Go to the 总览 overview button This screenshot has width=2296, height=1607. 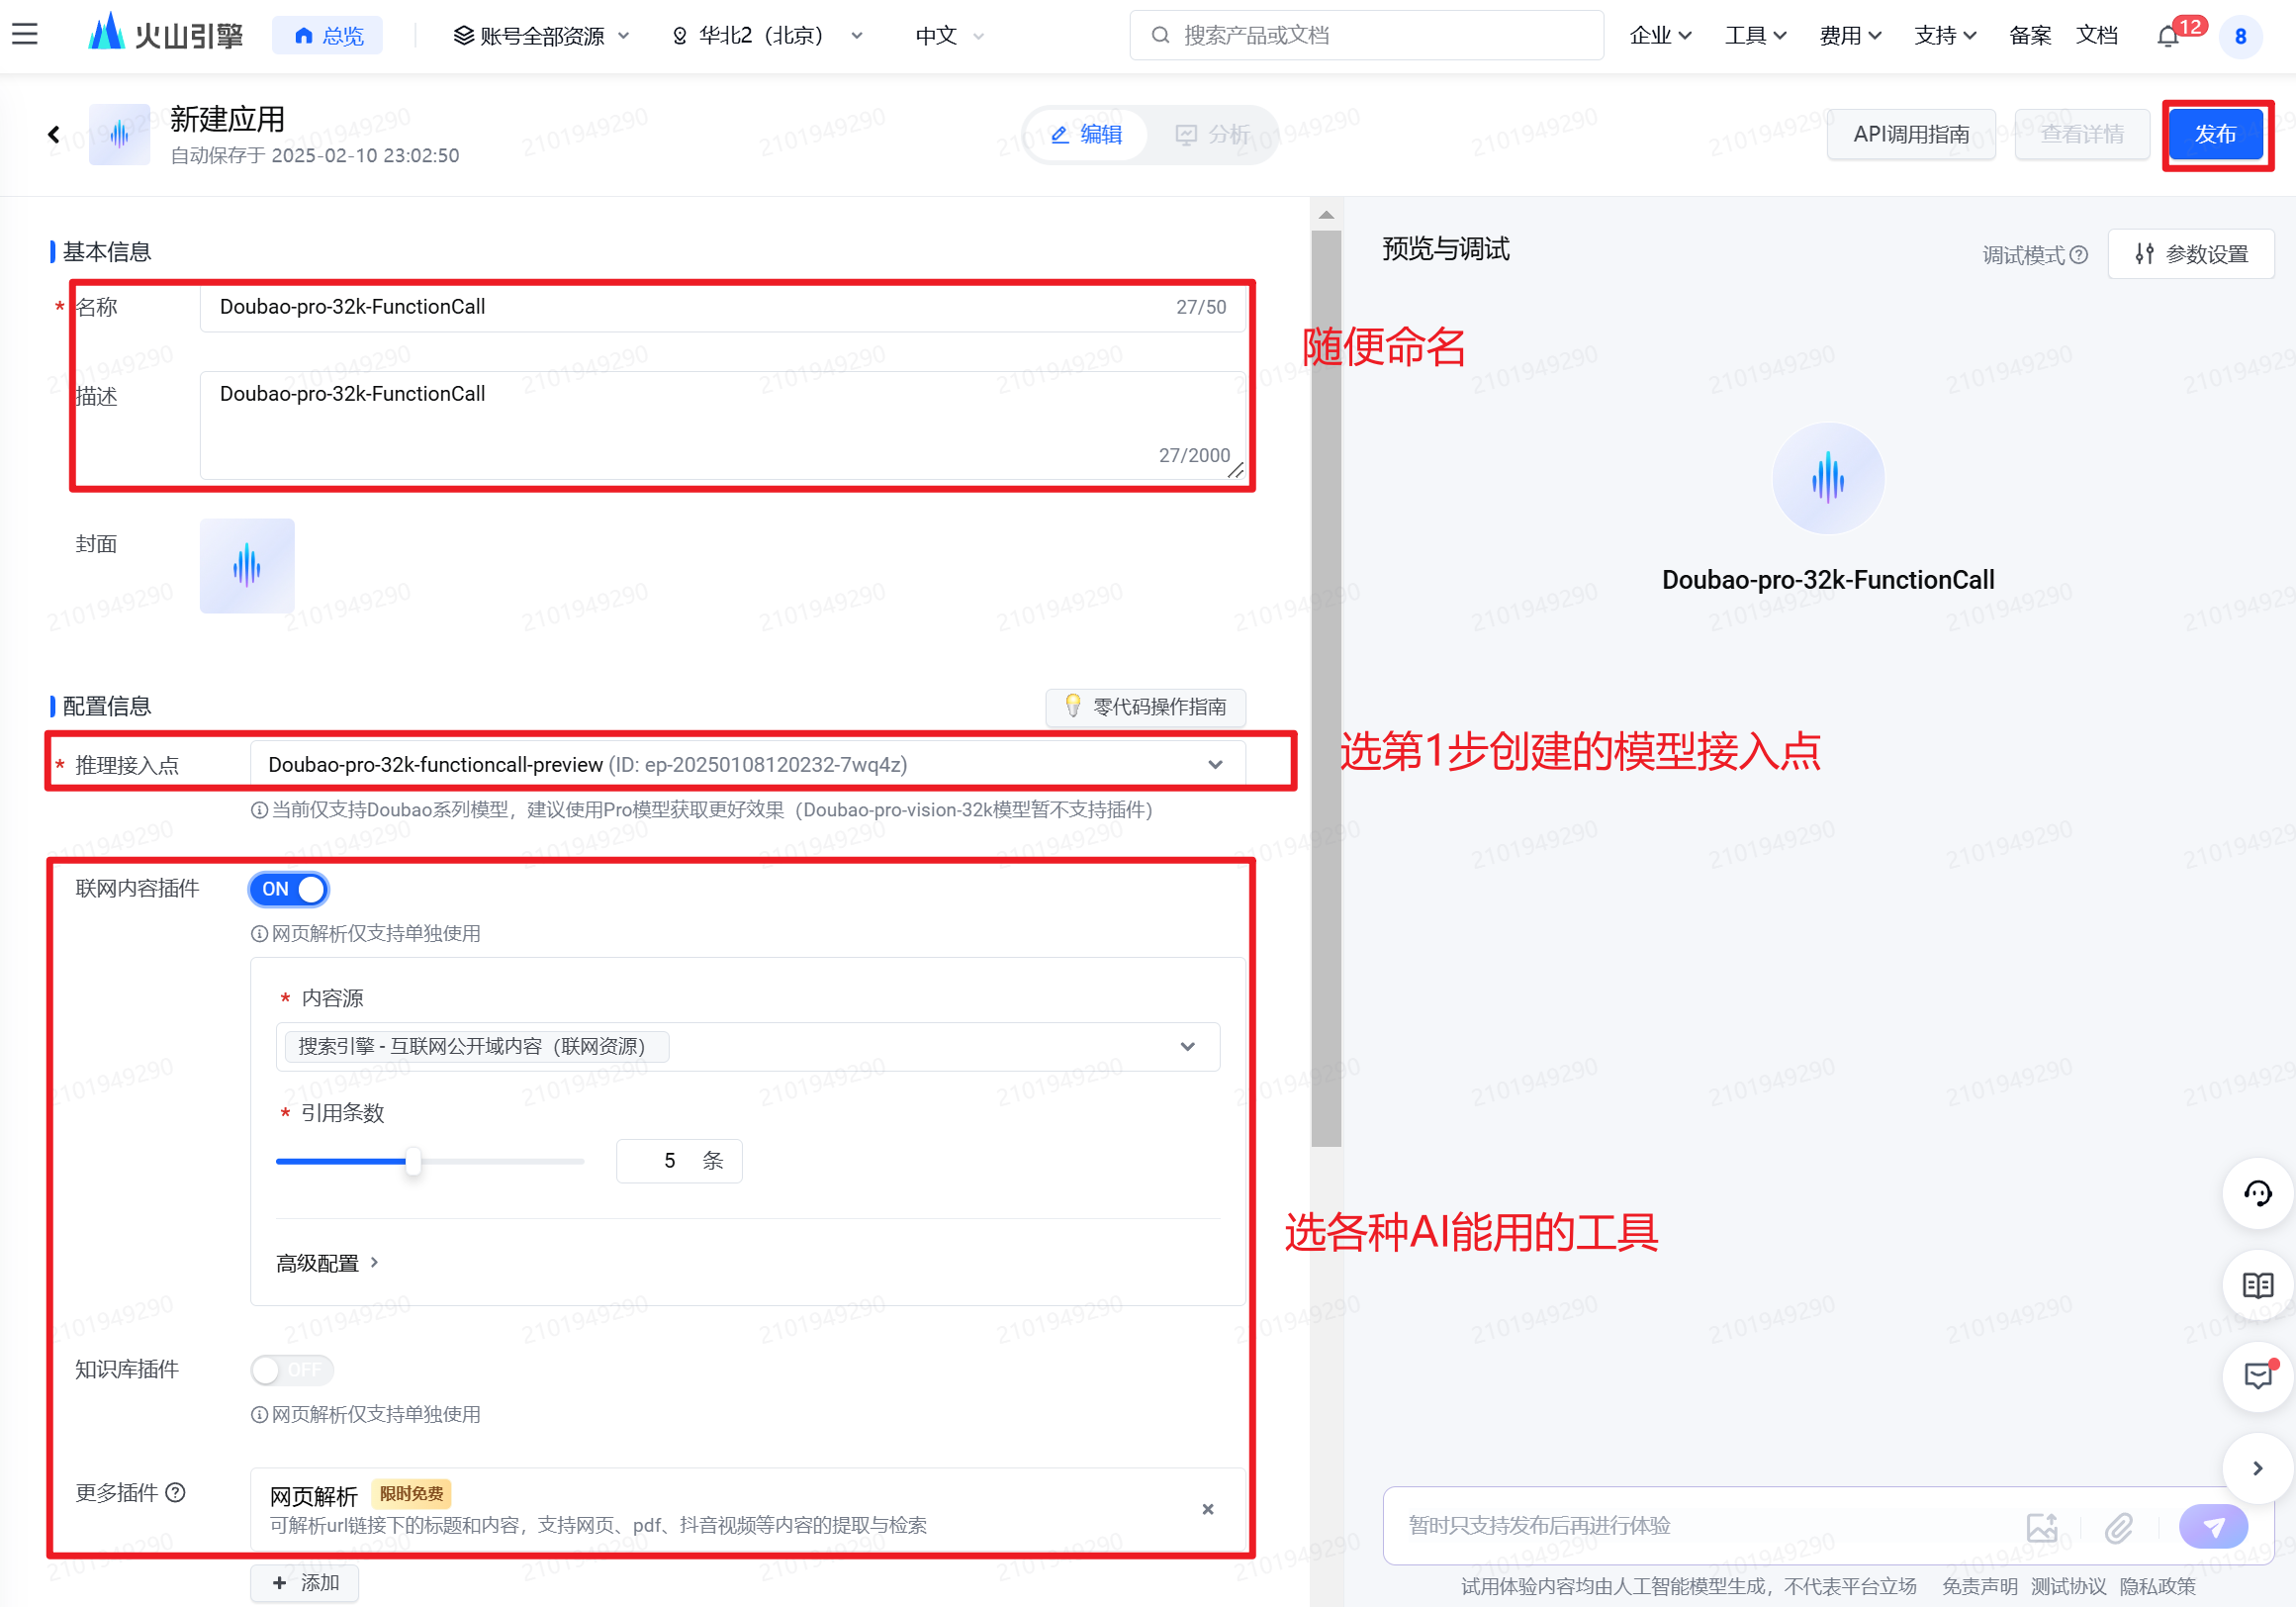coord(327,36)
